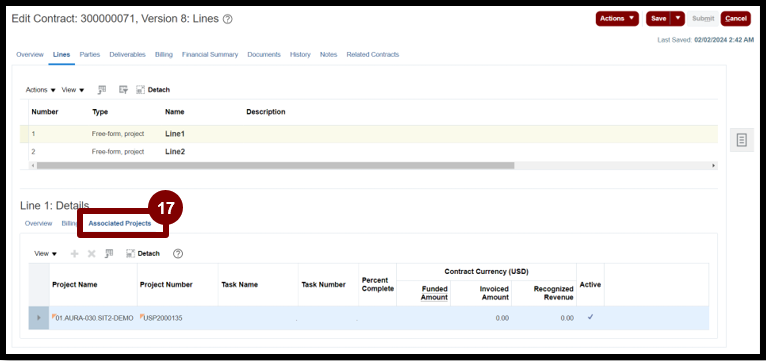This screenshot has width=766, height=361.
Task: Click Free-form, project type in row 2
Action: point(118,151)
